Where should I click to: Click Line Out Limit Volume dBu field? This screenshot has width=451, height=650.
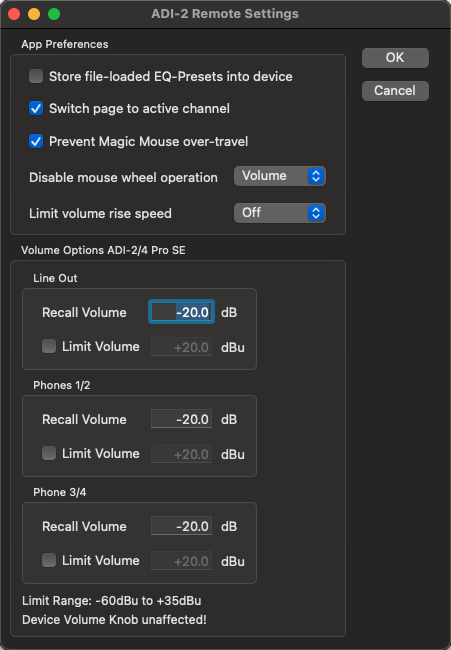(x=182, y=347)
